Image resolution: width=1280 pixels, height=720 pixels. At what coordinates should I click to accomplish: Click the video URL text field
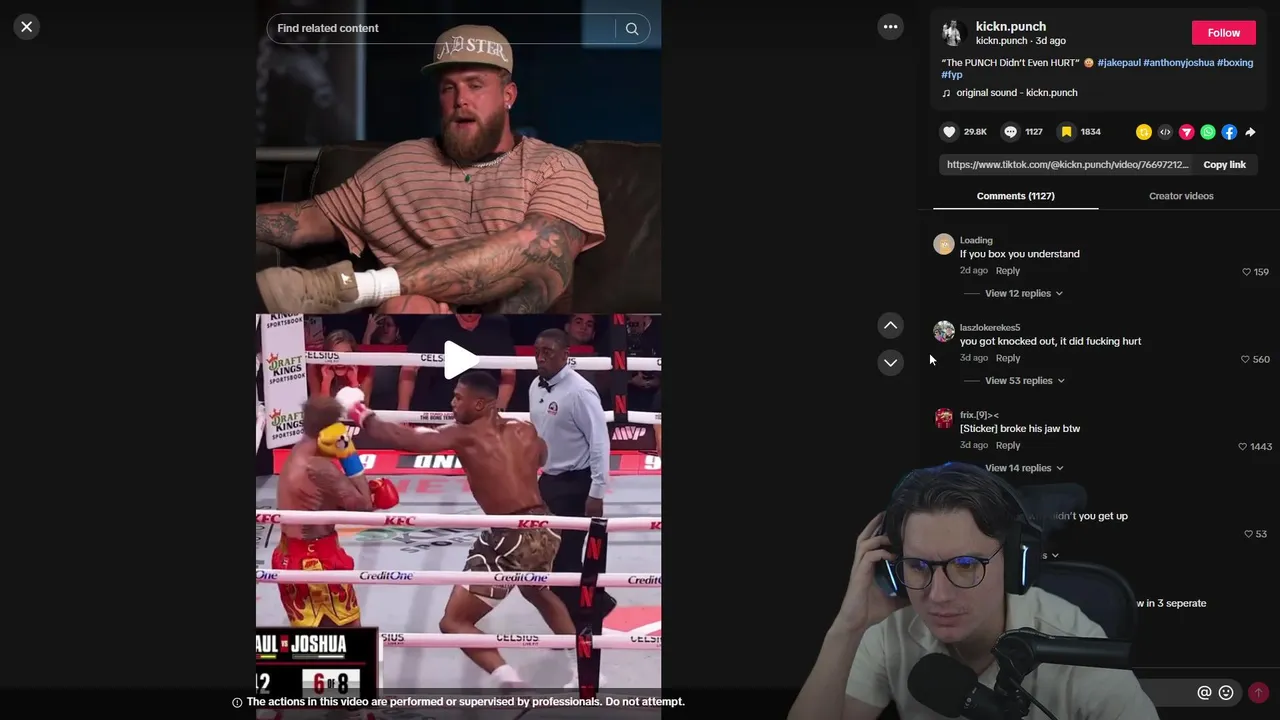[1067, 165]
